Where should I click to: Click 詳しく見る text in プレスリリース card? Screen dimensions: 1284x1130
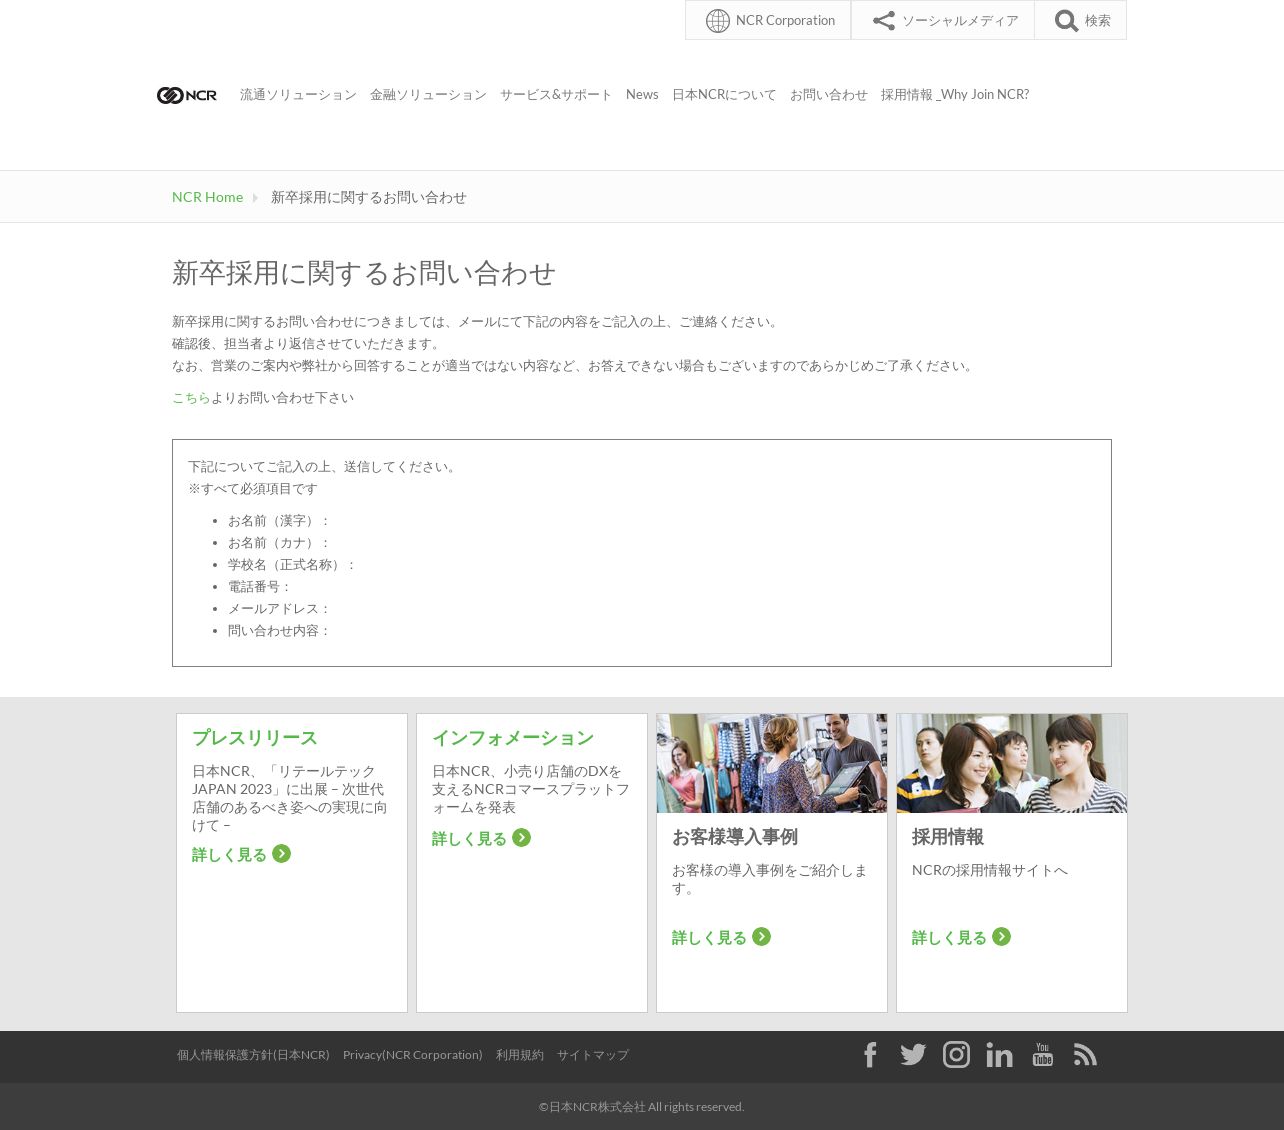coord(229,855)
